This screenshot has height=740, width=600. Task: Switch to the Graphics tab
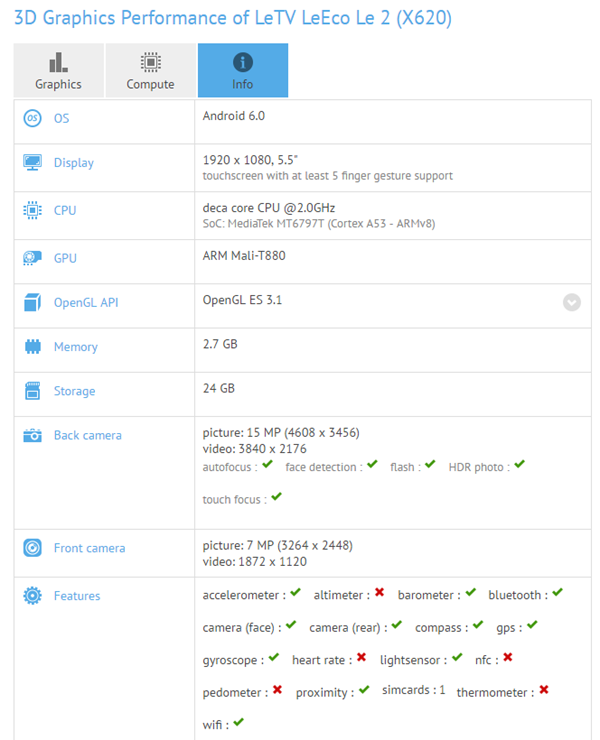59,70
